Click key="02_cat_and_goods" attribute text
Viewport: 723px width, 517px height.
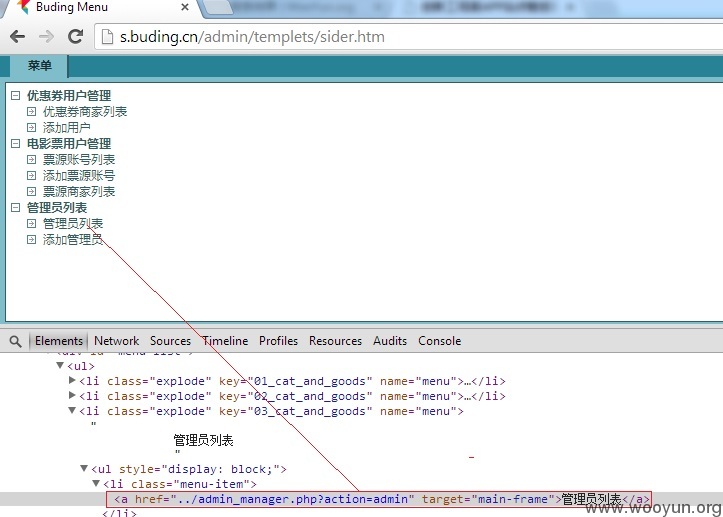[x=296, y=396]
